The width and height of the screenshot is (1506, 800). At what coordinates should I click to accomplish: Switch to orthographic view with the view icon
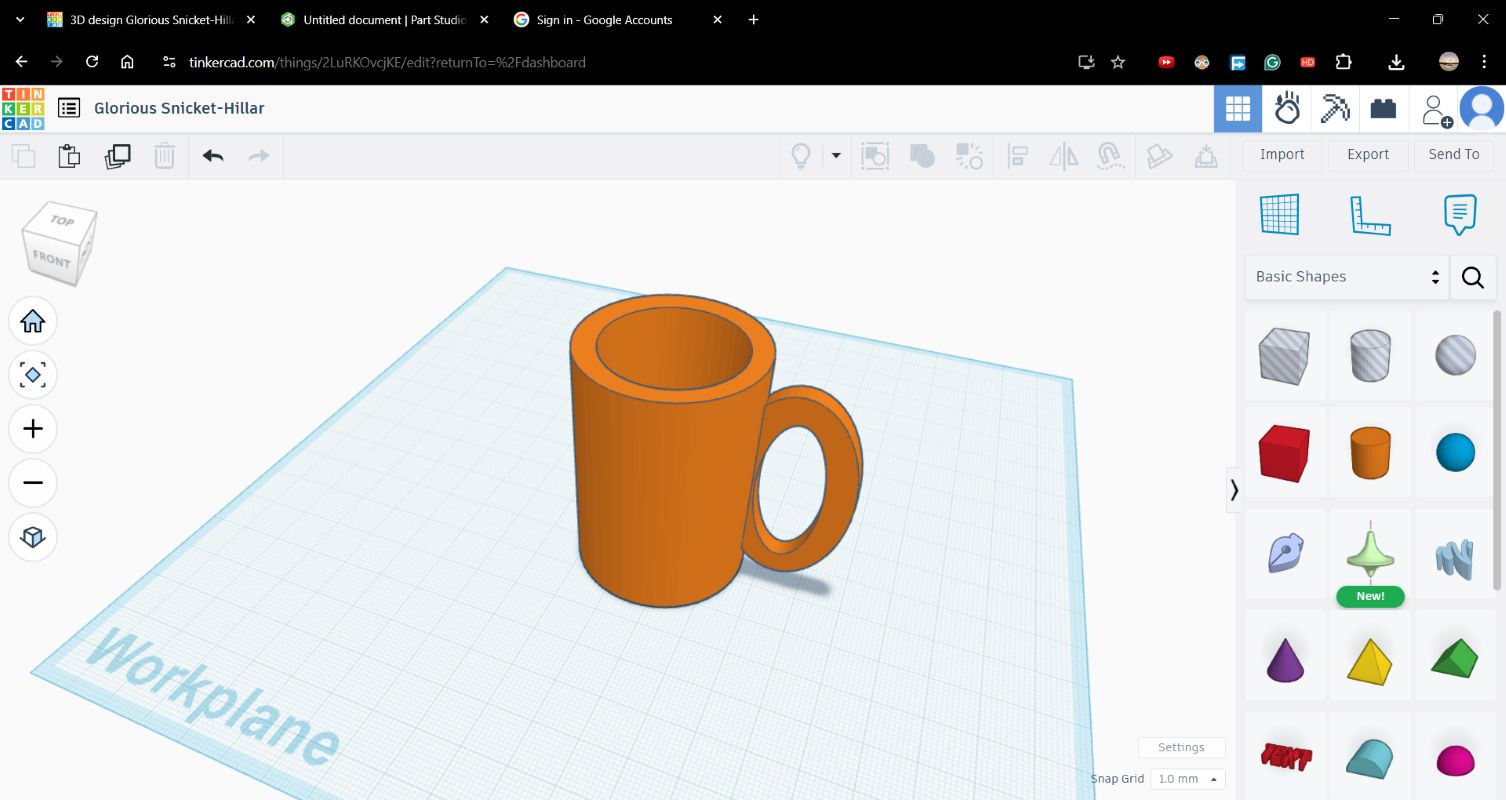(33, 537)
